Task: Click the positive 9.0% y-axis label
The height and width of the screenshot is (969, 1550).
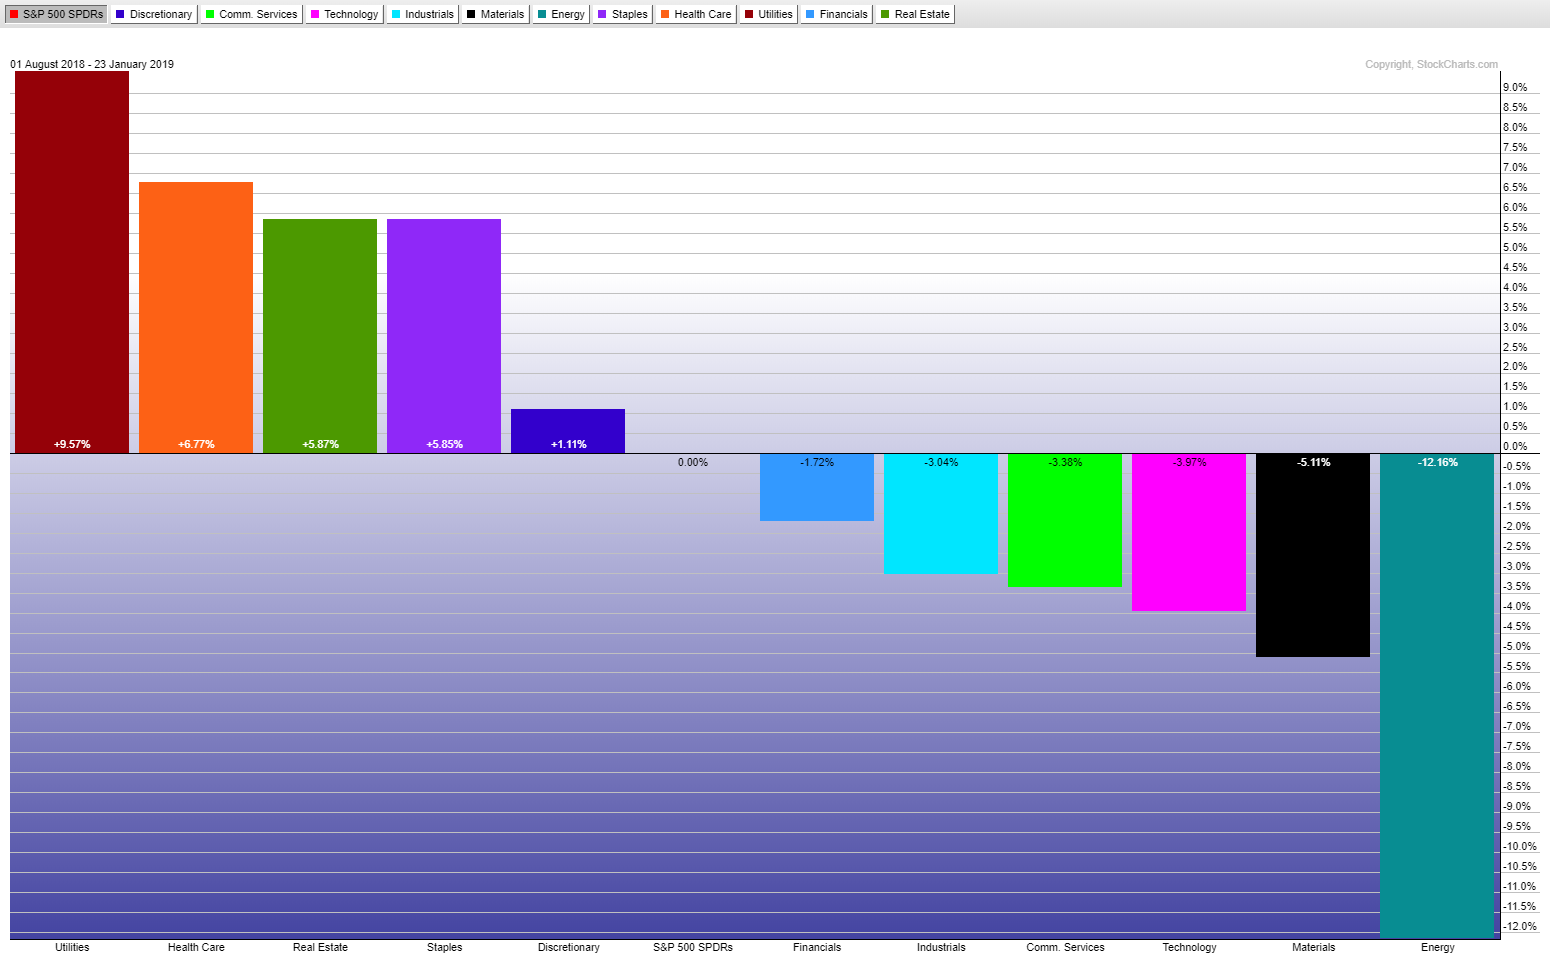Action: [1514, 87]
